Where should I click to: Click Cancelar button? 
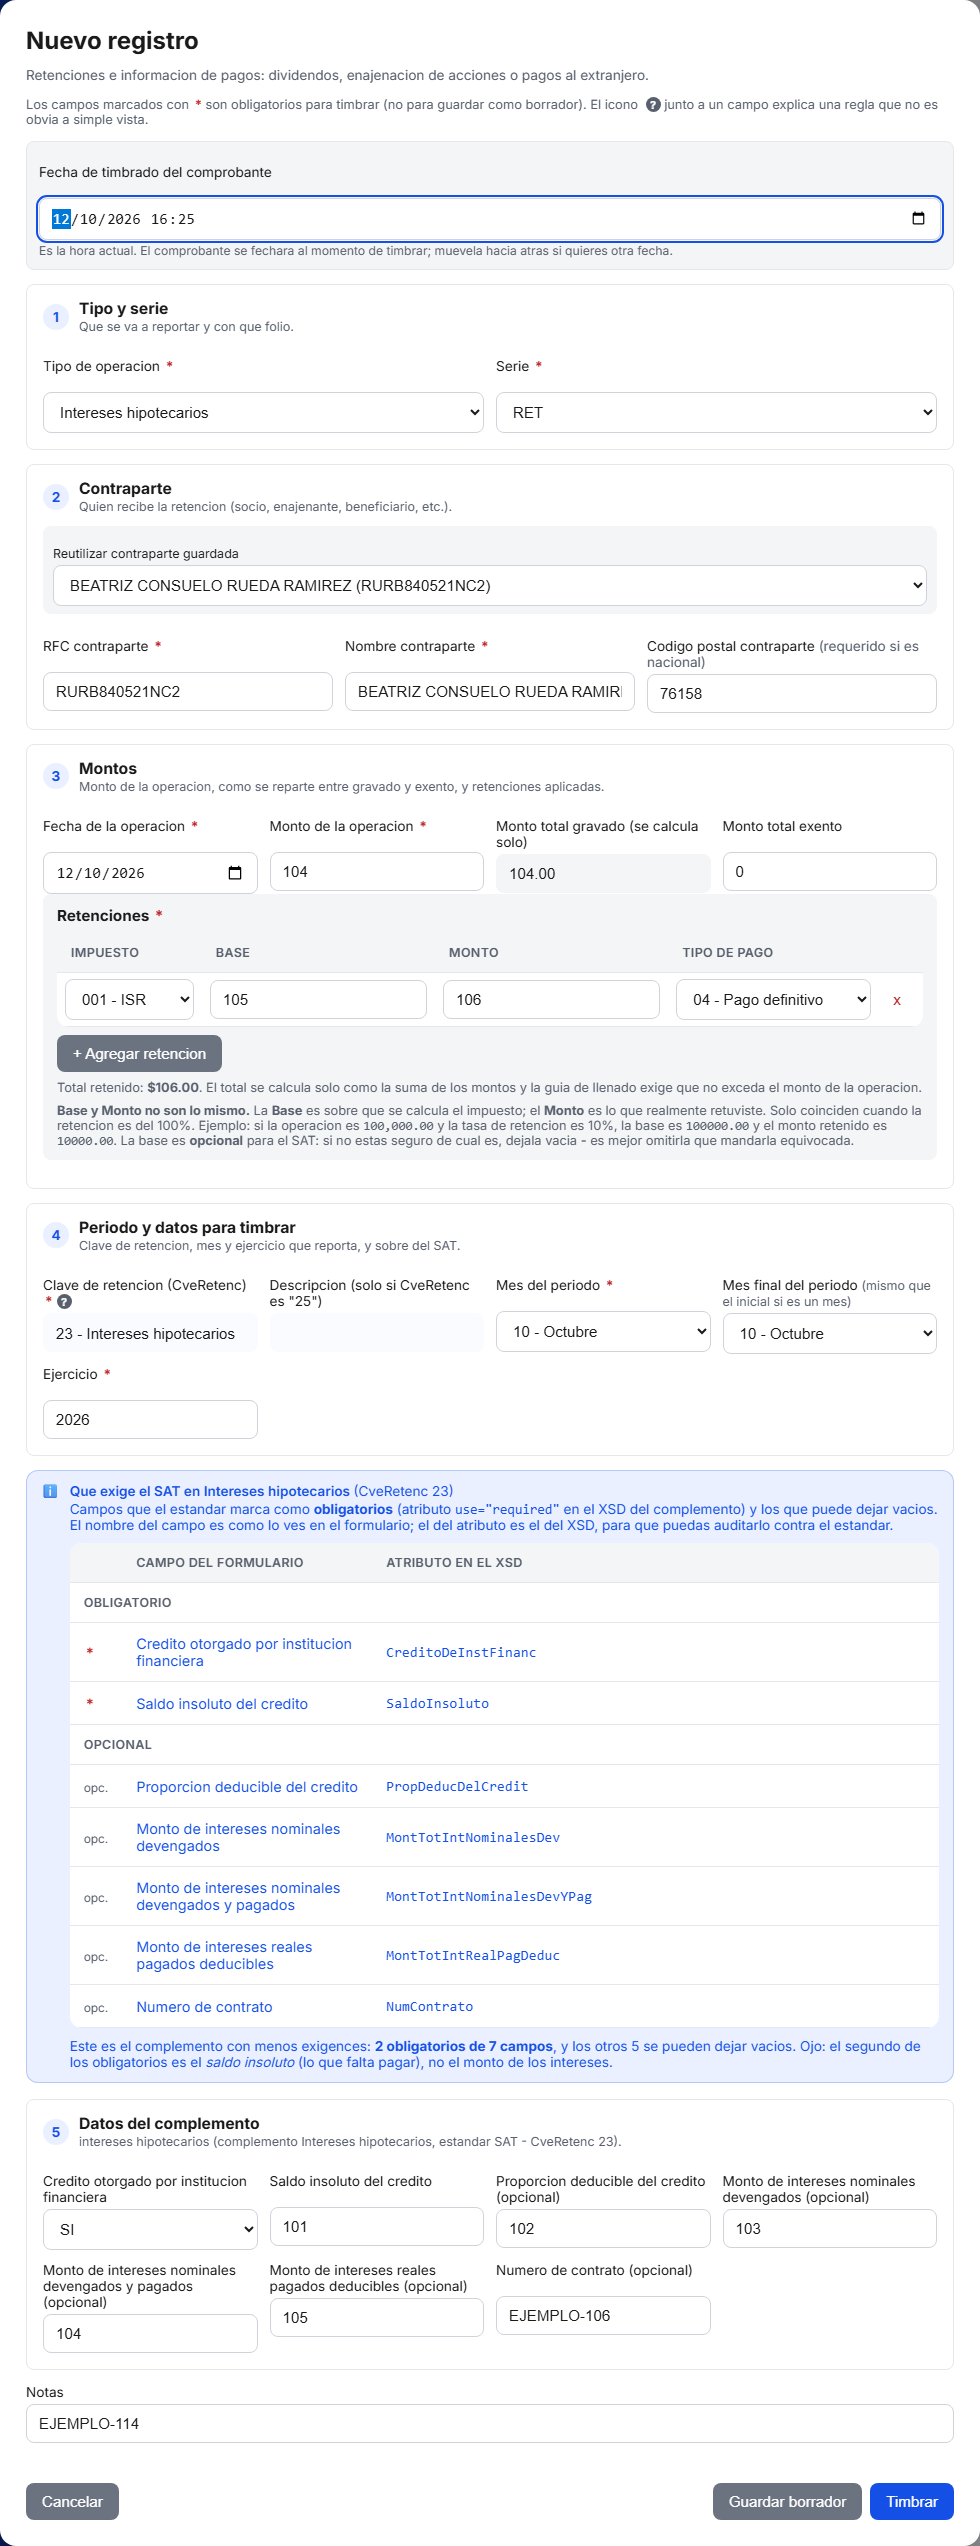click(72, 2501)
